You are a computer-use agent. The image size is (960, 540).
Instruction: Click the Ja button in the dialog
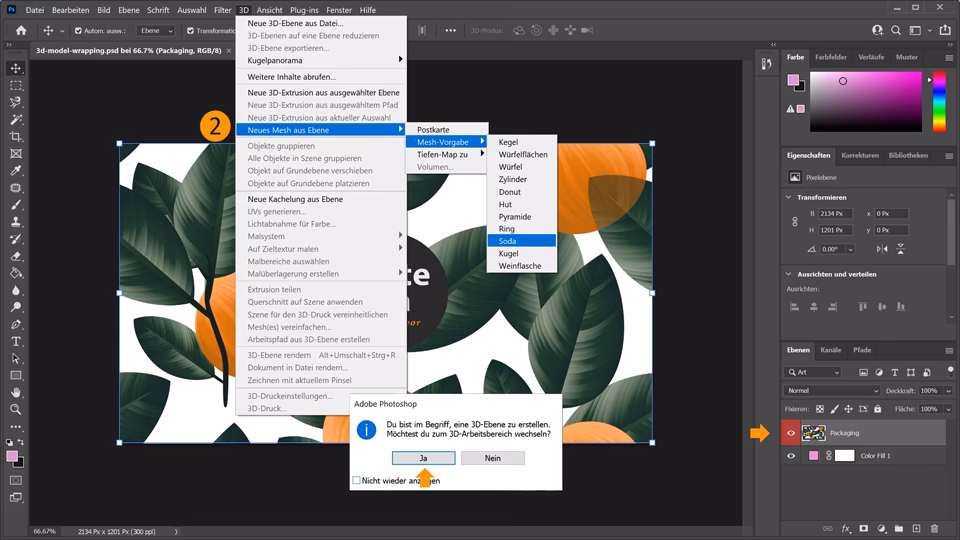(423, 457)
